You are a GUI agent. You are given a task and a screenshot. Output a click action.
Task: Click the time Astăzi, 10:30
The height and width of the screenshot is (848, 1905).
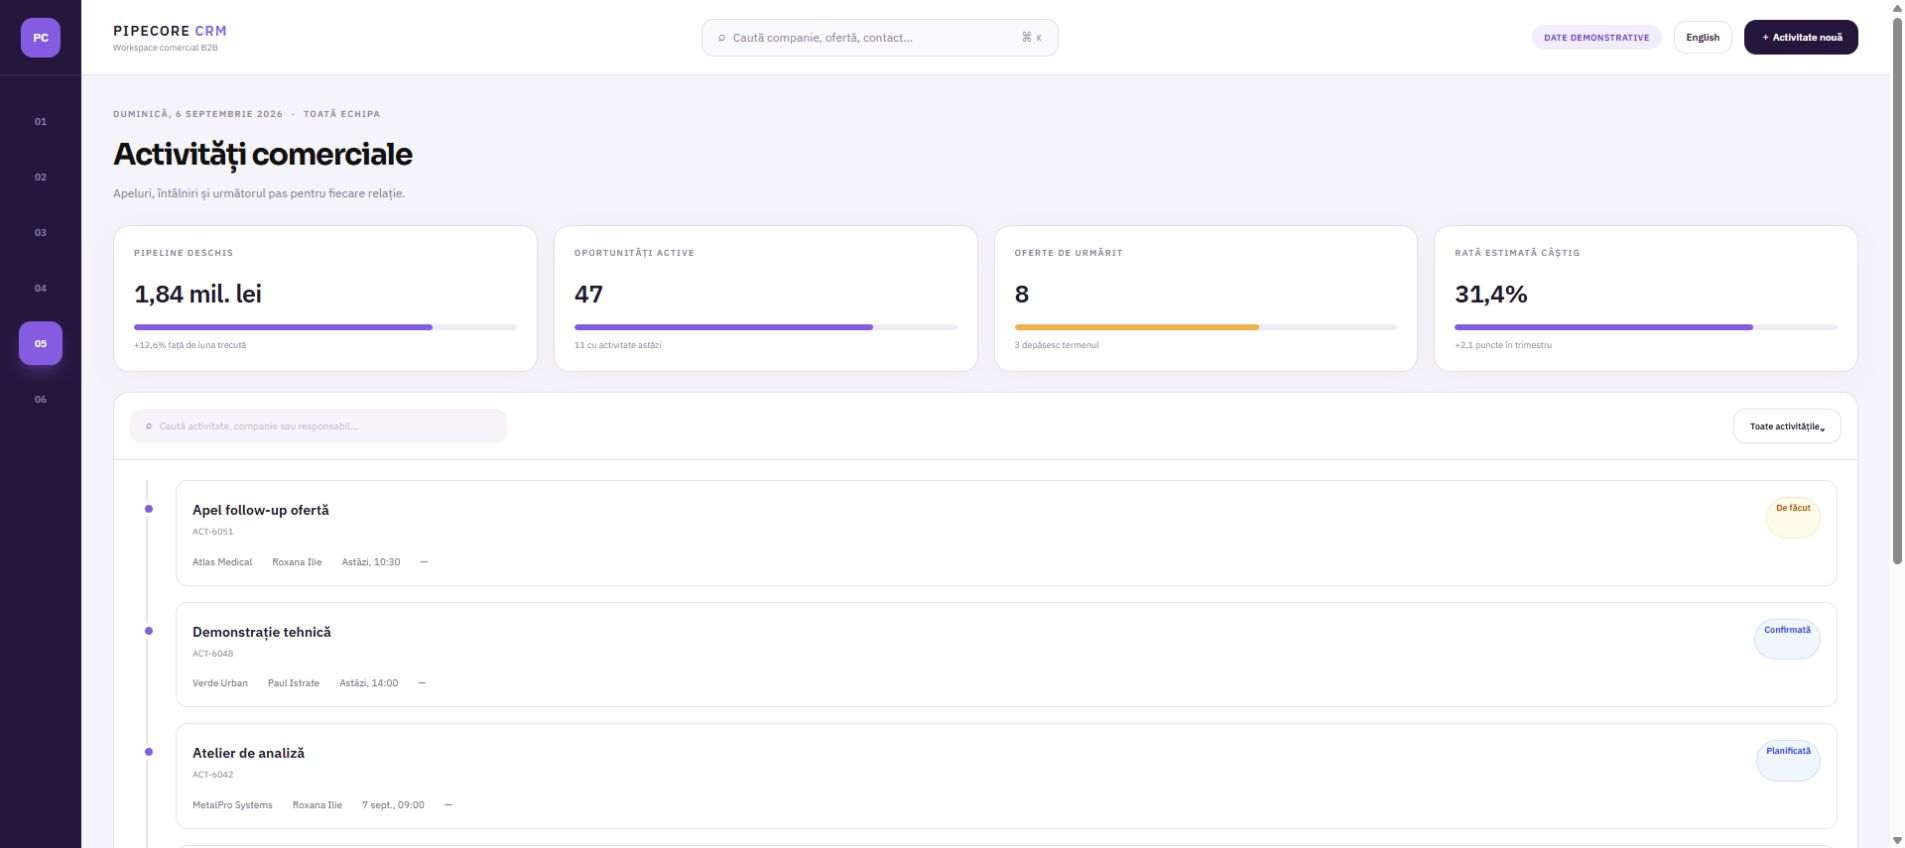[371, 562]
